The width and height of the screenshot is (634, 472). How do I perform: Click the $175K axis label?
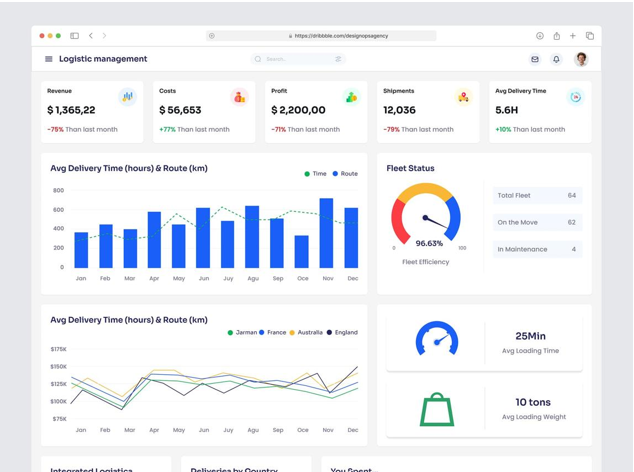59,349
